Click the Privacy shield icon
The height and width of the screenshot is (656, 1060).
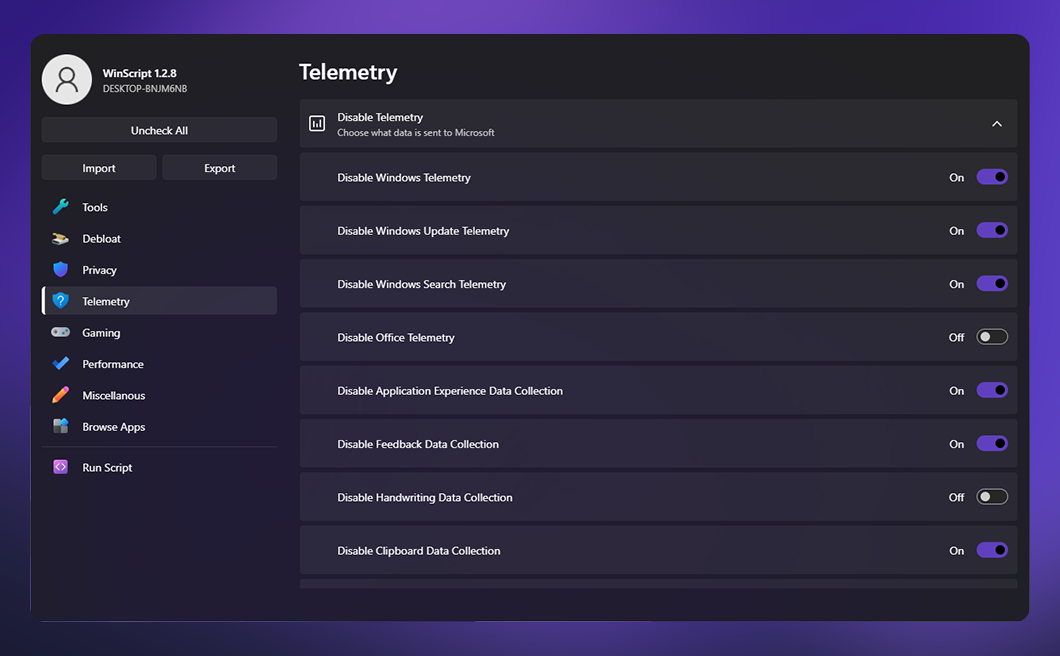coord(61,270)
